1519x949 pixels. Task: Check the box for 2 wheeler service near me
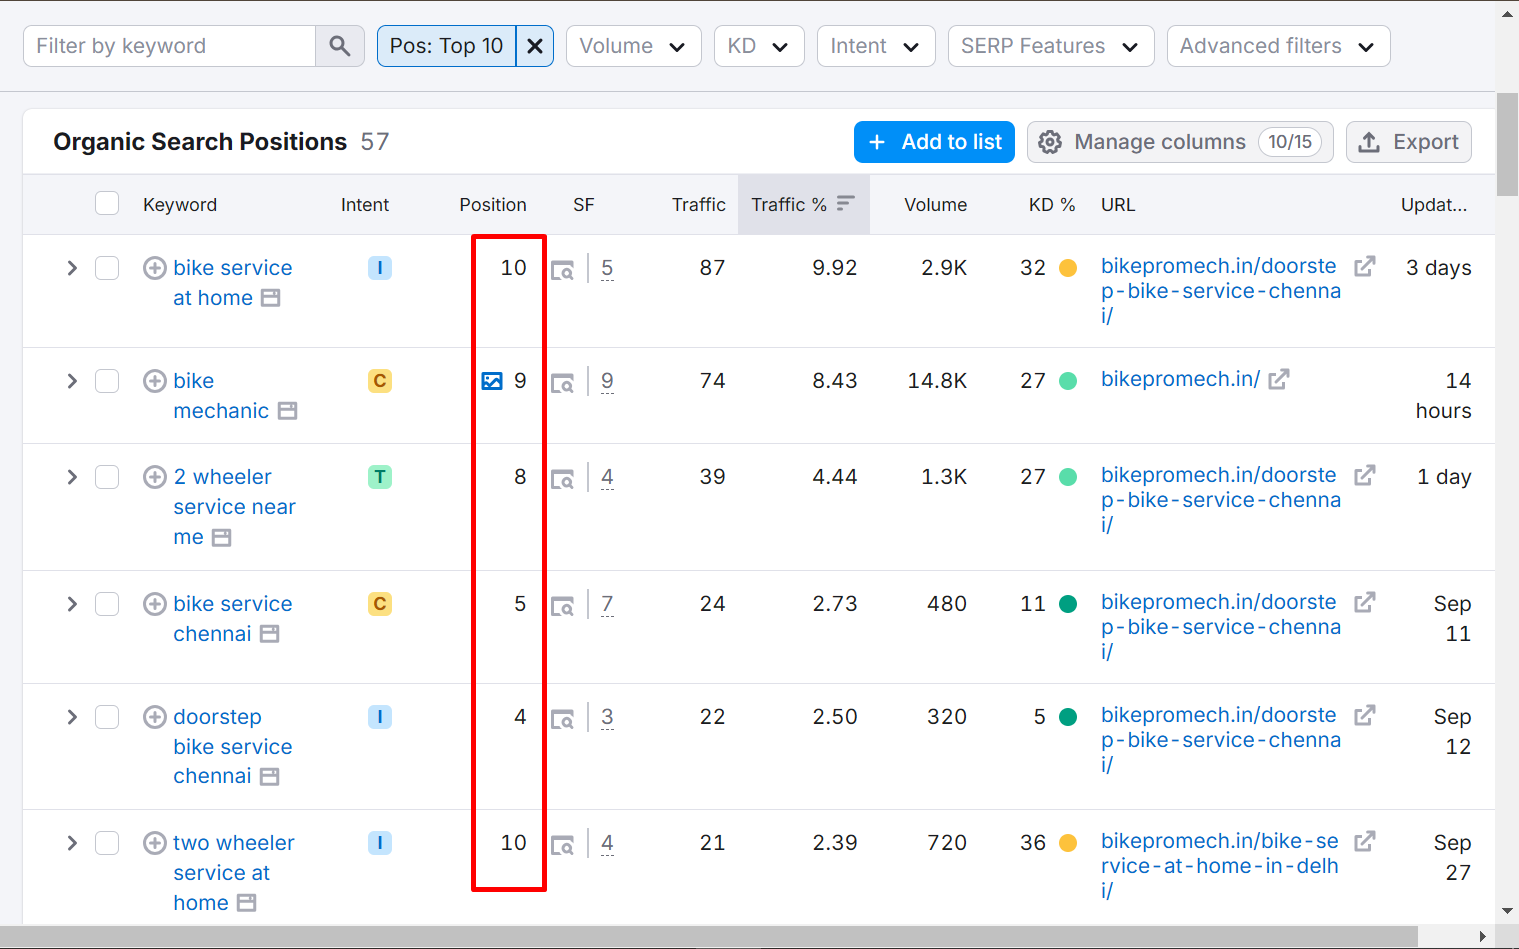pyautogui.click(x=107, y=477)
